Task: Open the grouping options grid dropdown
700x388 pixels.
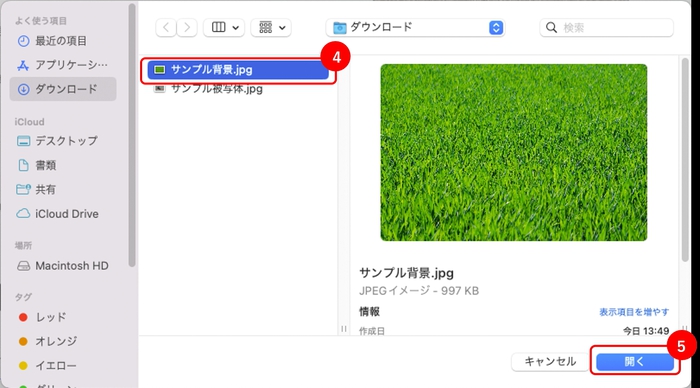Action: click(x=271, y=28)
